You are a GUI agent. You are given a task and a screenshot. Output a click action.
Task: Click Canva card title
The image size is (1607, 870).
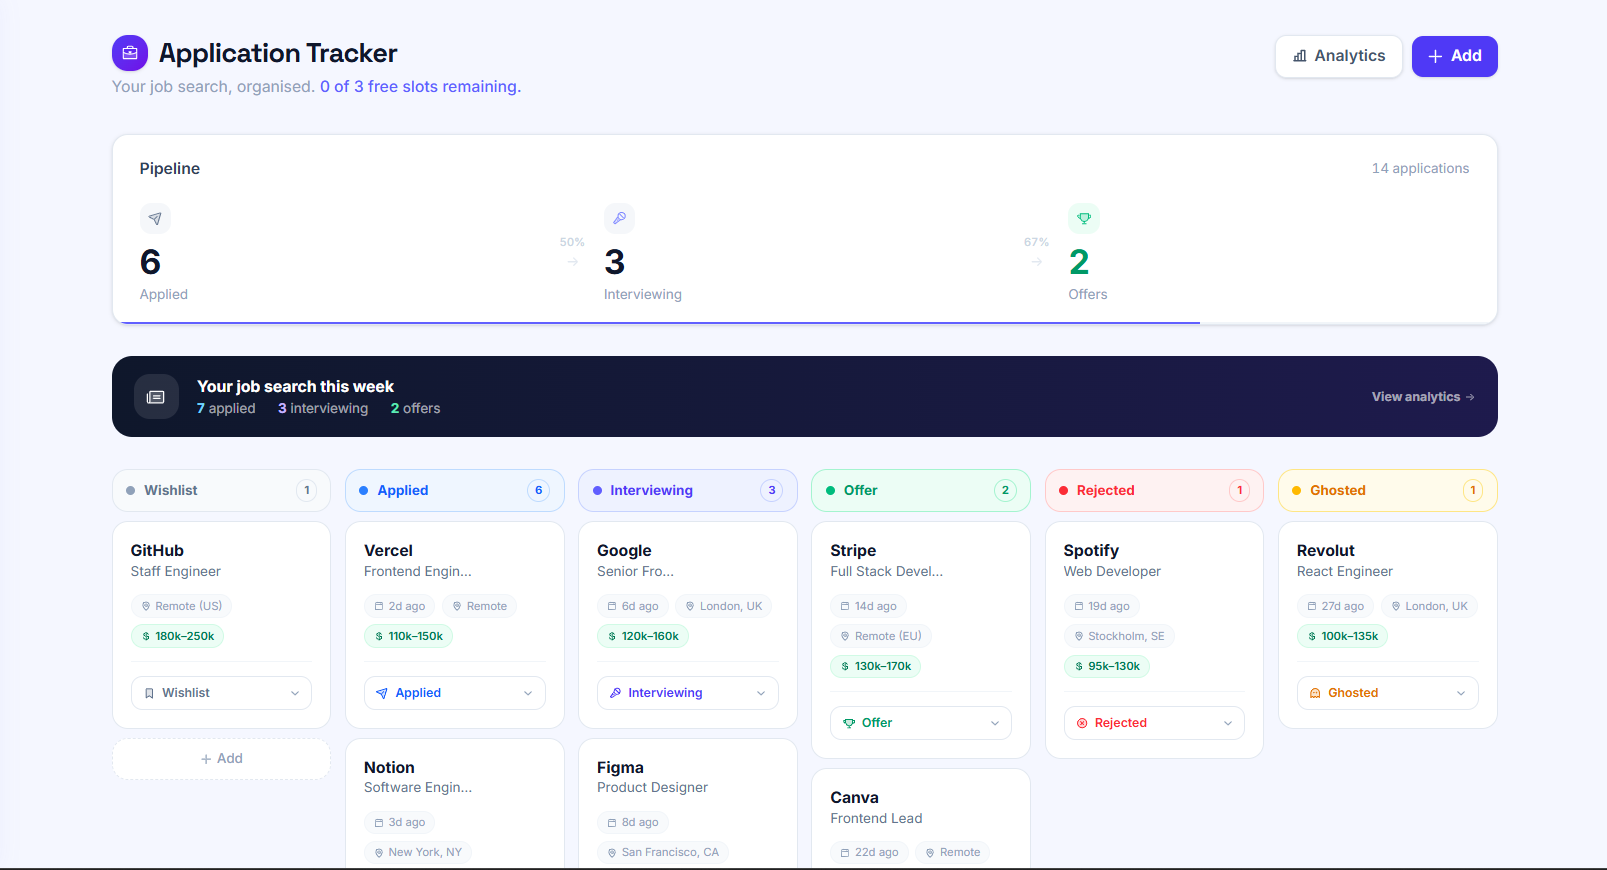coord(855,798)
